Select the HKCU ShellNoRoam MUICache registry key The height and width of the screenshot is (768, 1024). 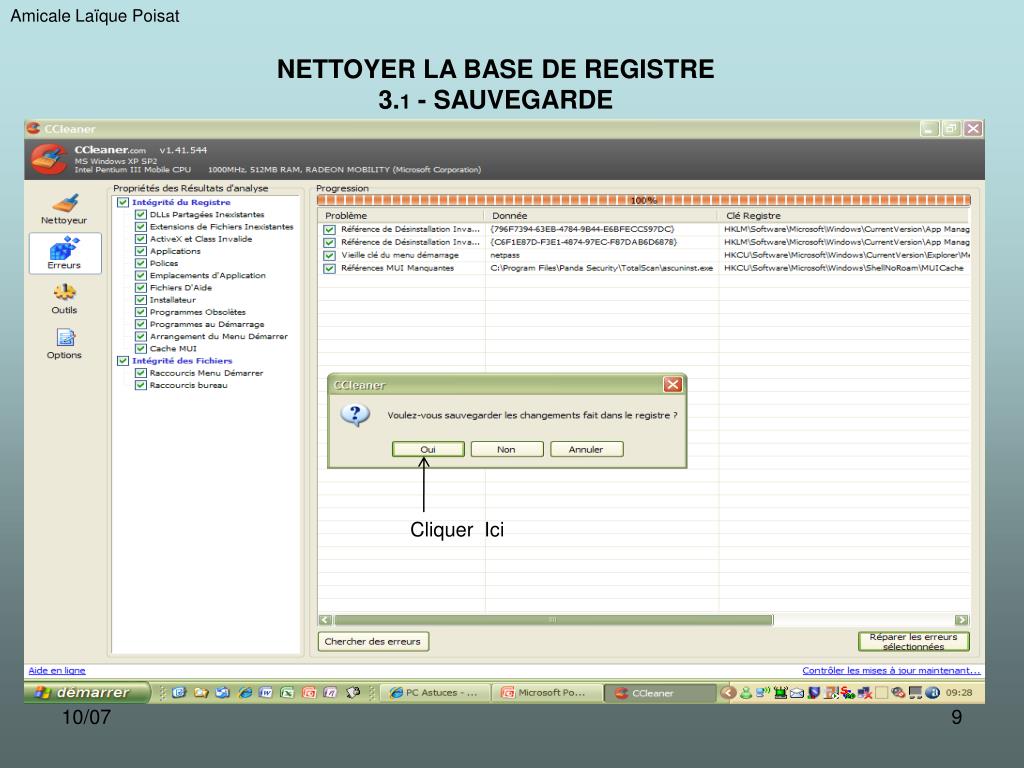(844, 268)
